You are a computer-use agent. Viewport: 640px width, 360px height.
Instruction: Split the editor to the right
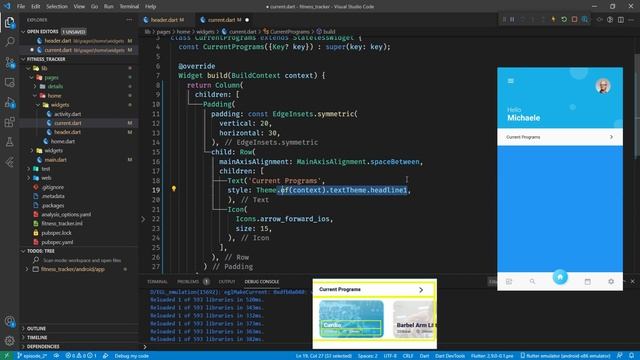pyautogui.click(x=621, y=20)
